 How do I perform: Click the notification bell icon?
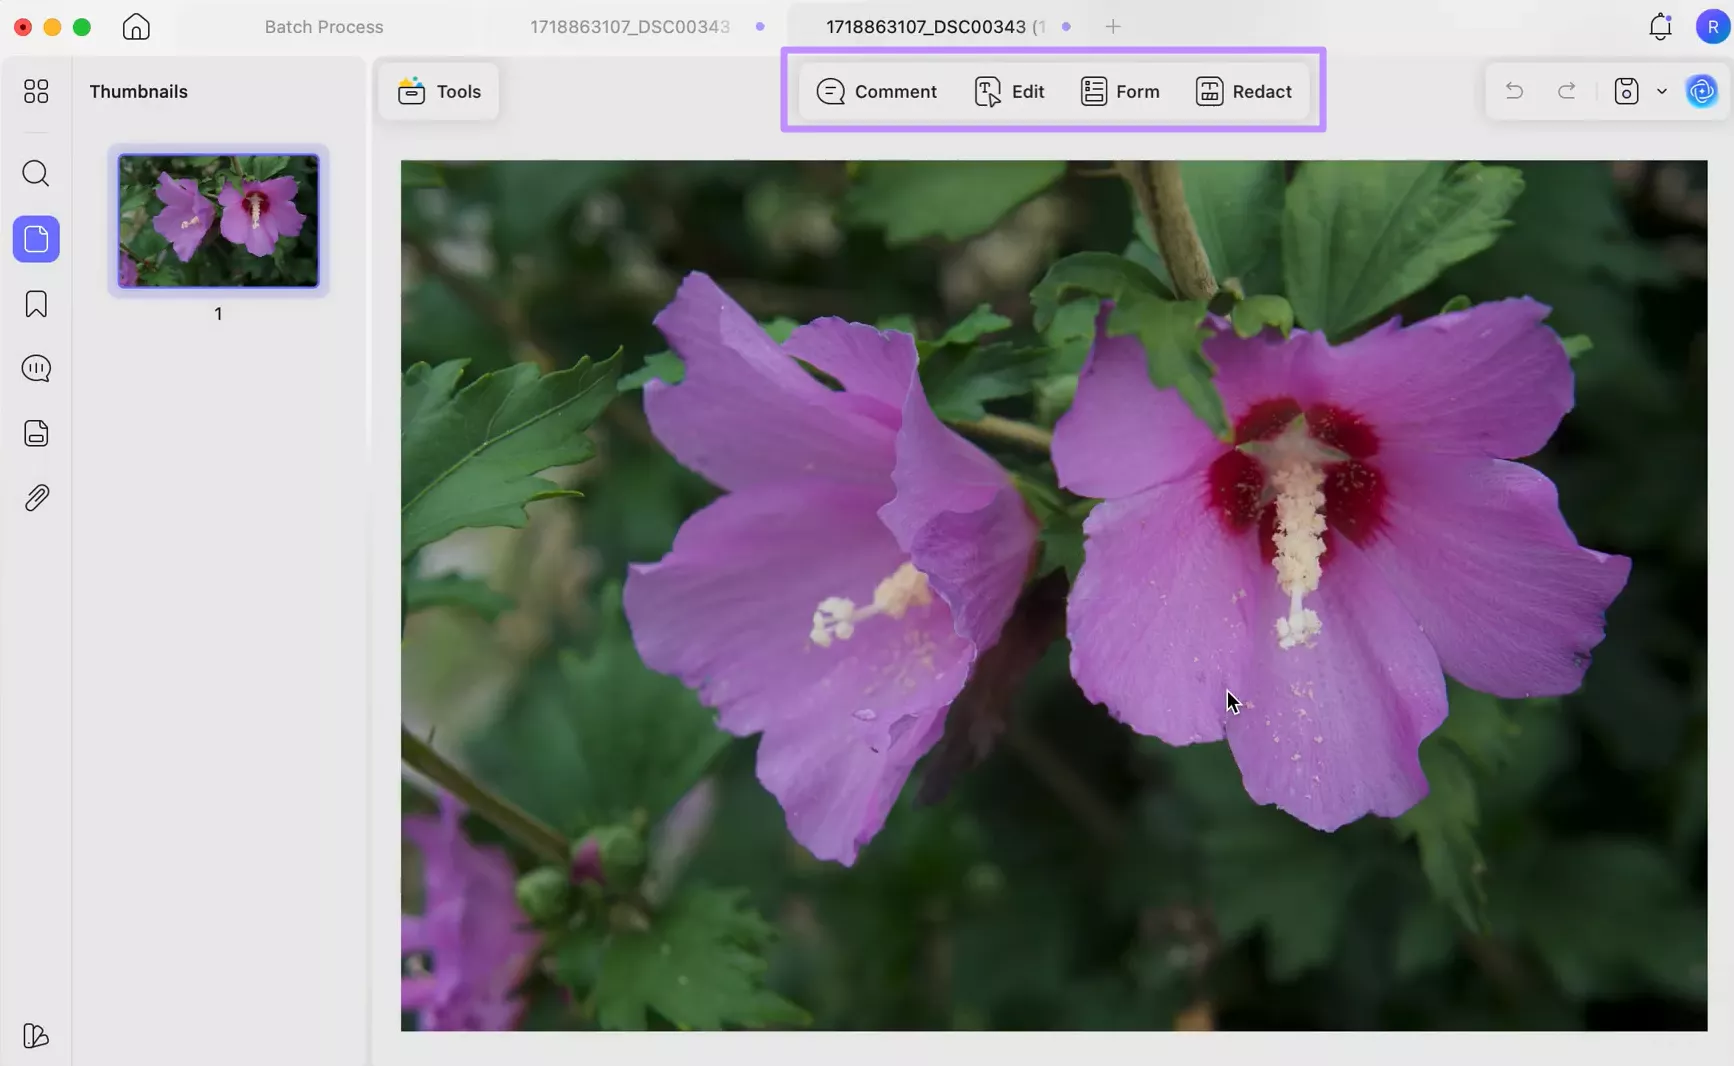coord(1660,27)
